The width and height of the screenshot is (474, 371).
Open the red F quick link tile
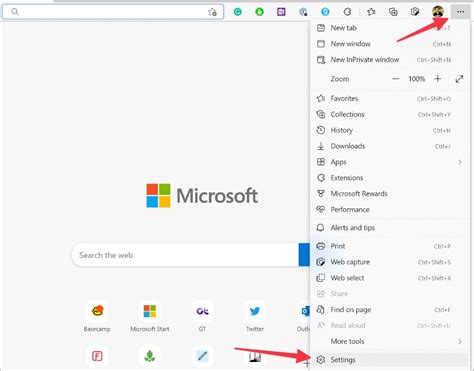point(97,356)
